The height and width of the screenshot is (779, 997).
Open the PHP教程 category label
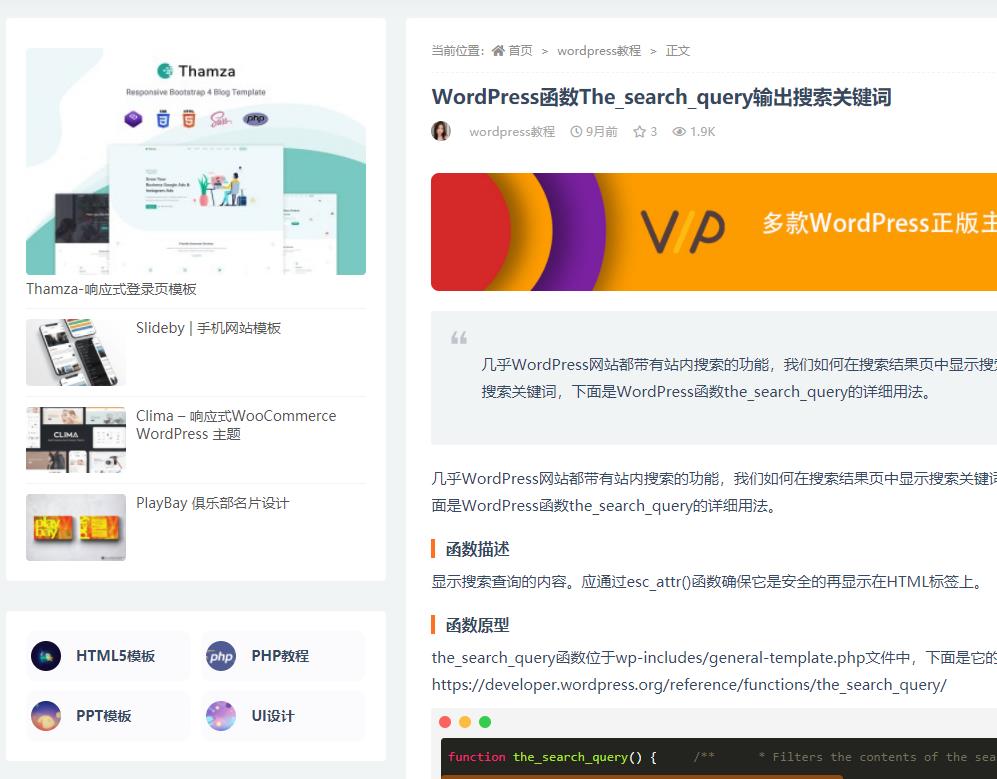tap(280, 656)
